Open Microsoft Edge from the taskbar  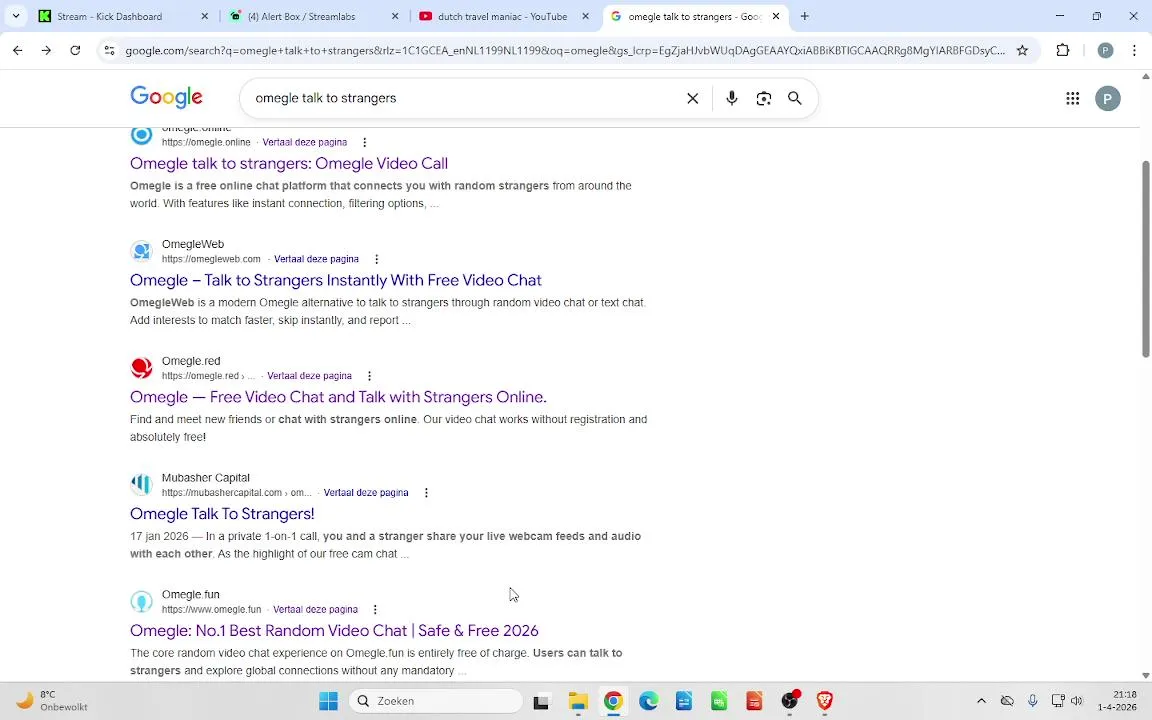point(648,701)
